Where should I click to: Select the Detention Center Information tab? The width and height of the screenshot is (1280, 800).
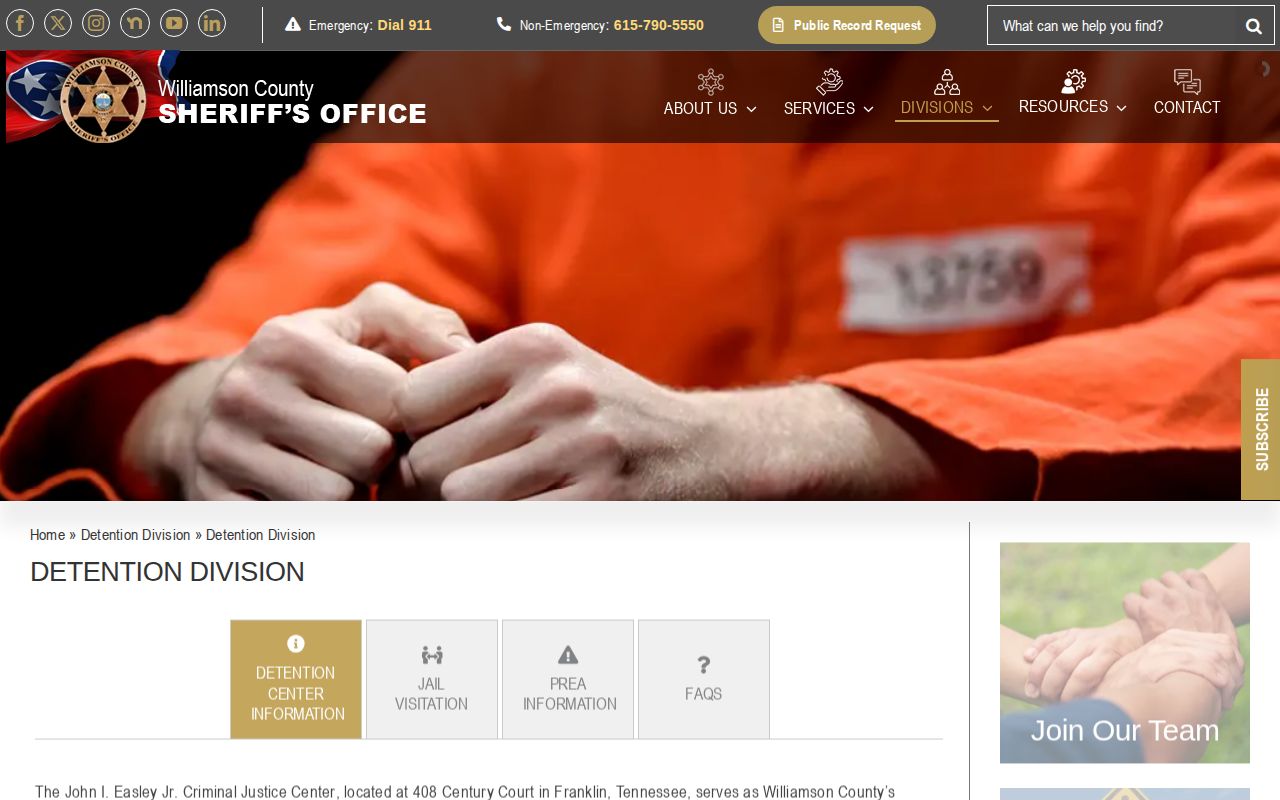296,679
